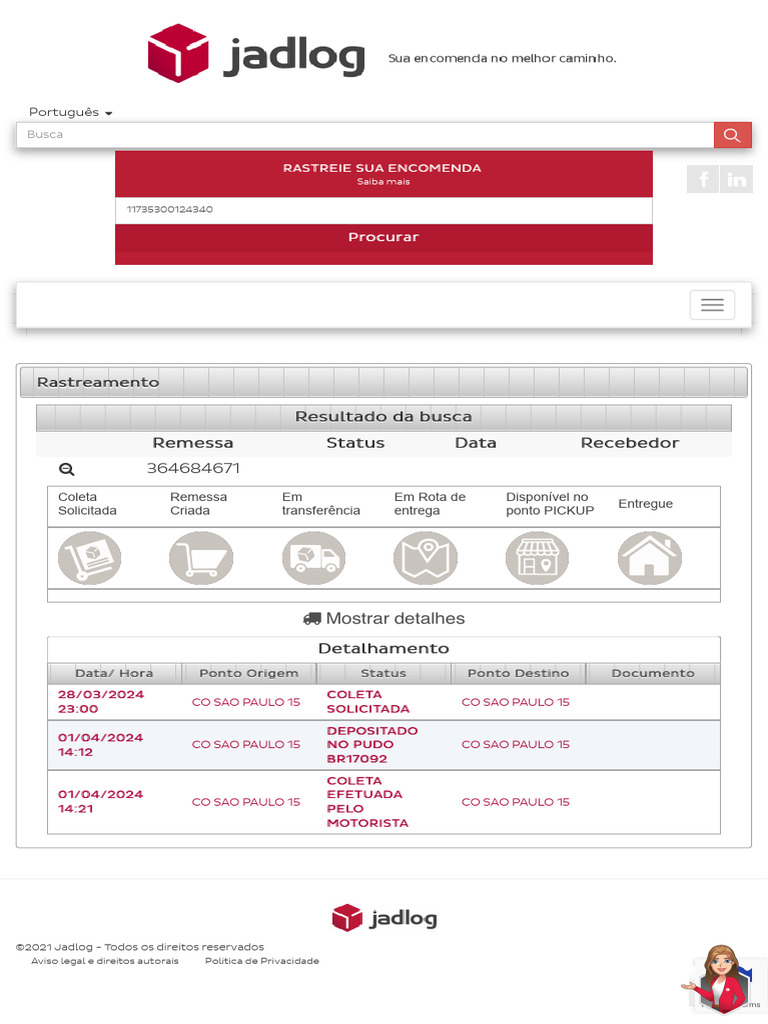Click Disponível no ponto PICKUP label

pos(550,504)
